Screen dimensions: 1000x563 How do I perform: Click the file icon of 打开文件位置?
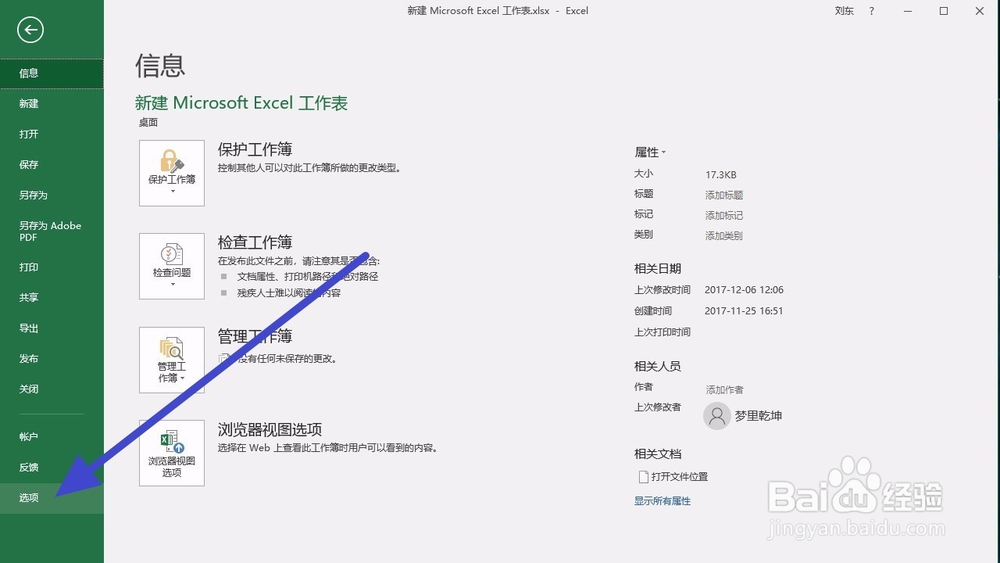643,476
